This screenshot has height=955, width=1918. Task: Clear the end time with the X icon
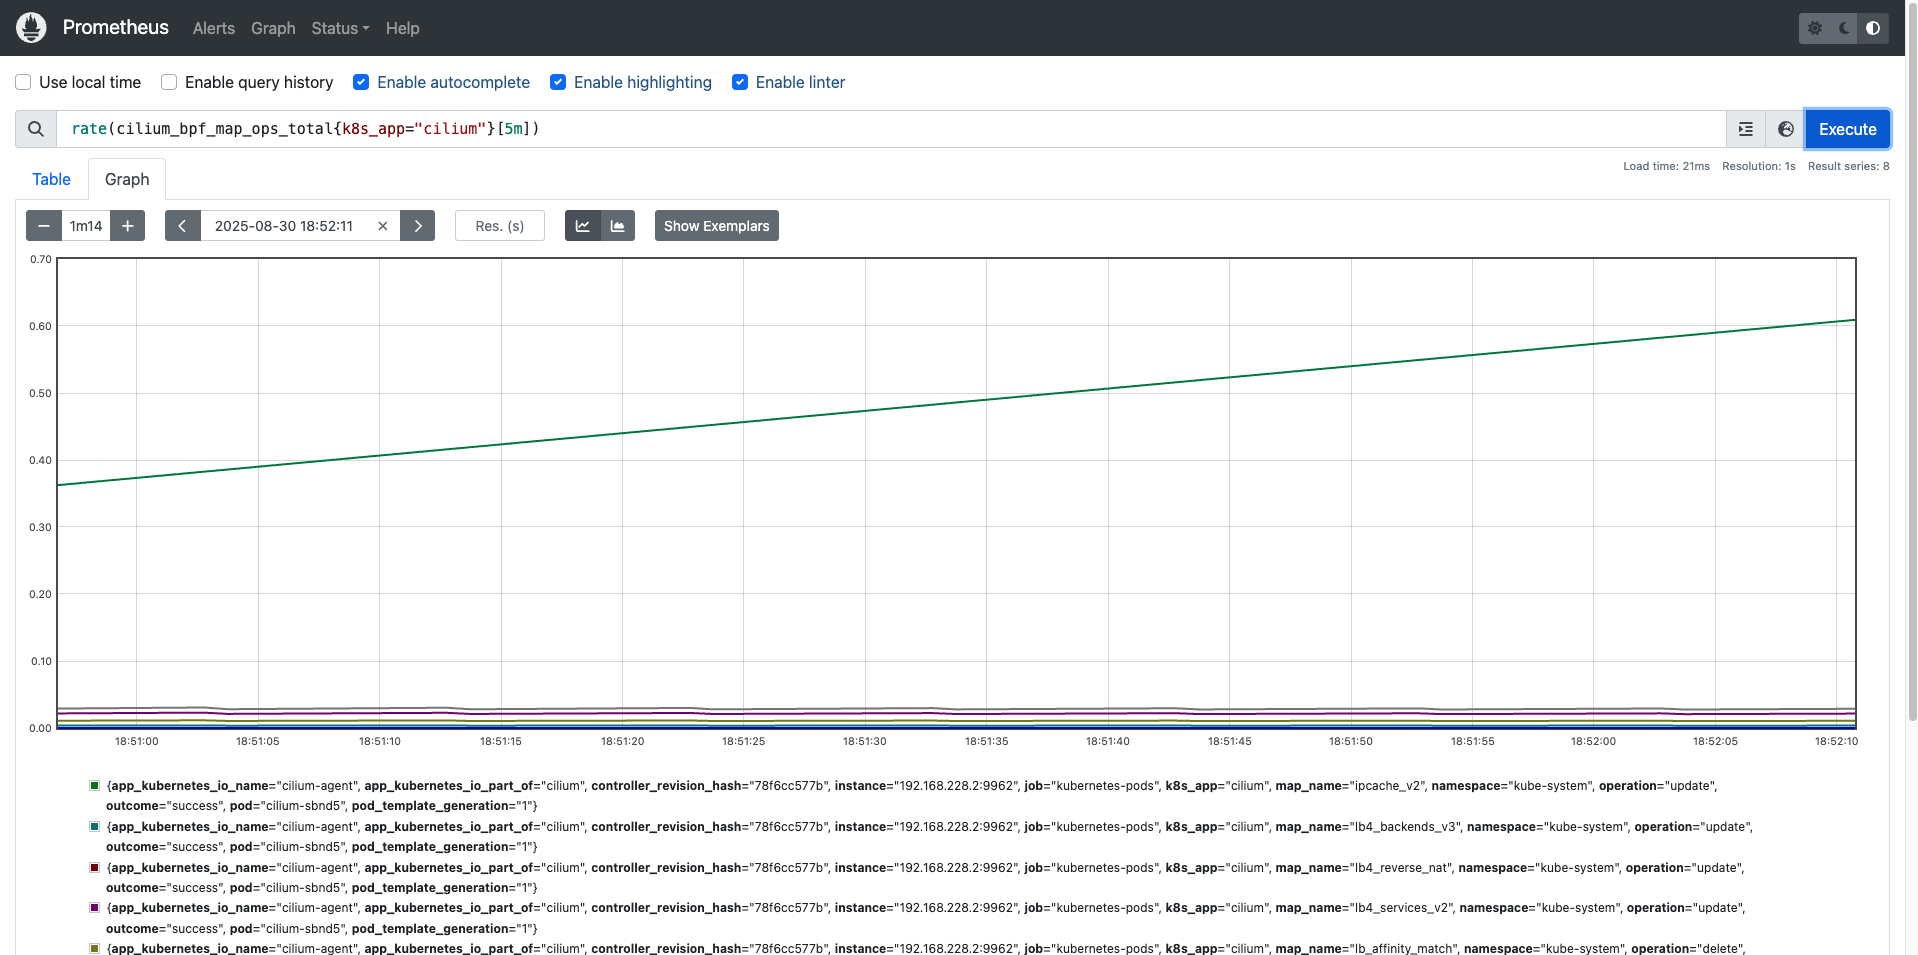point(383,226)
